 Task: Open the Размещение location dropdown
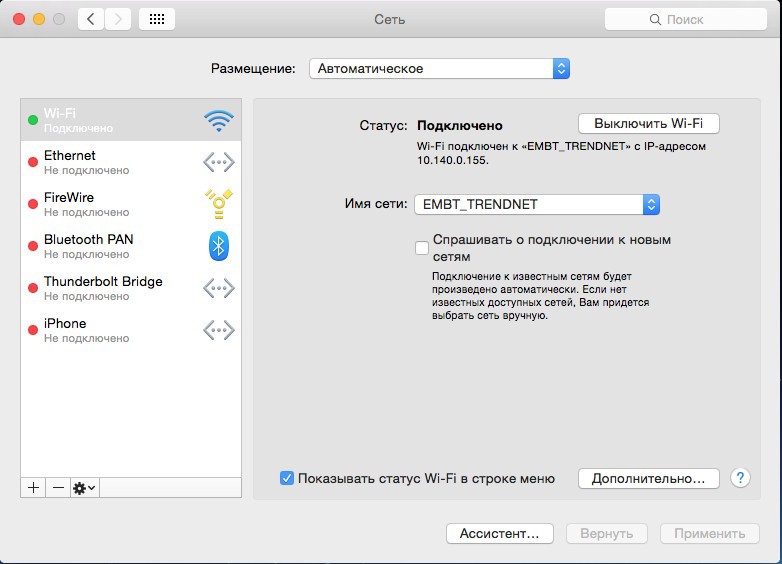[x=439, y=68]
